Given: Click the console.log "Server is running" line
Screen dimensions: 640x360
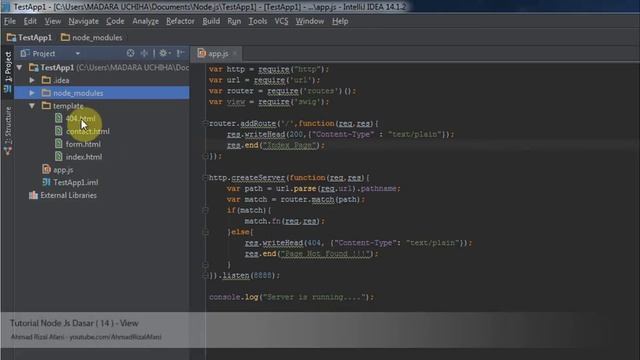Looking at the screenshot, I should click(291, 297).
